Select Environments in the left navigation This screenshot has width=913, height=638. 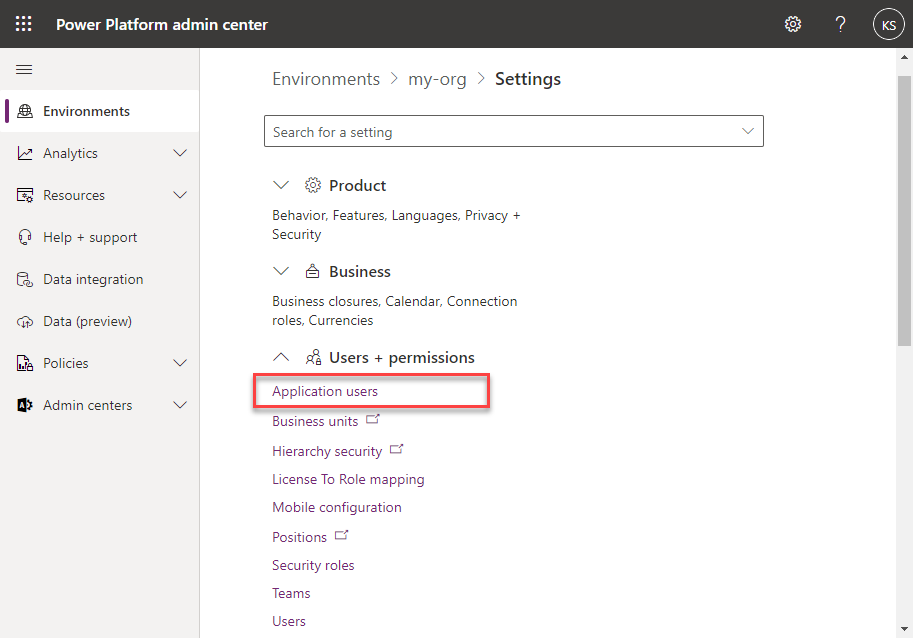[x=100, y=111]
